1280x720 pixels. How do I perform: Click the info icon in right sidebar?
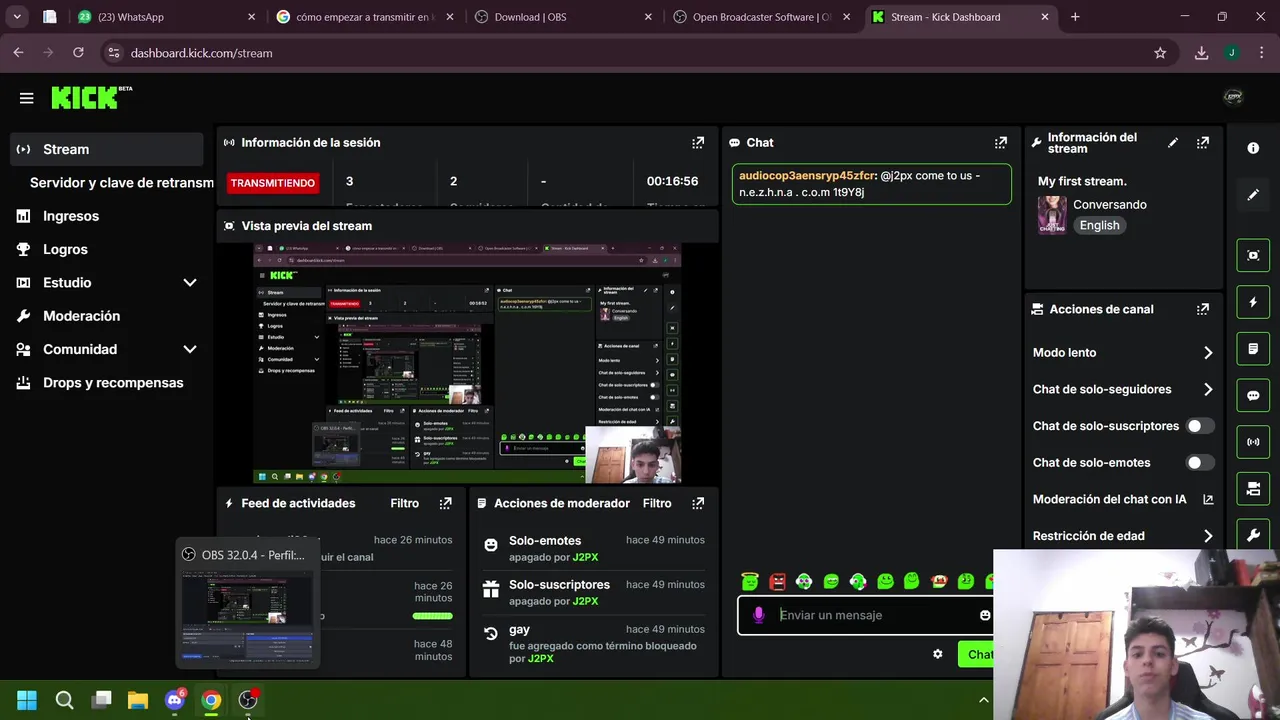pos(1253,148)
